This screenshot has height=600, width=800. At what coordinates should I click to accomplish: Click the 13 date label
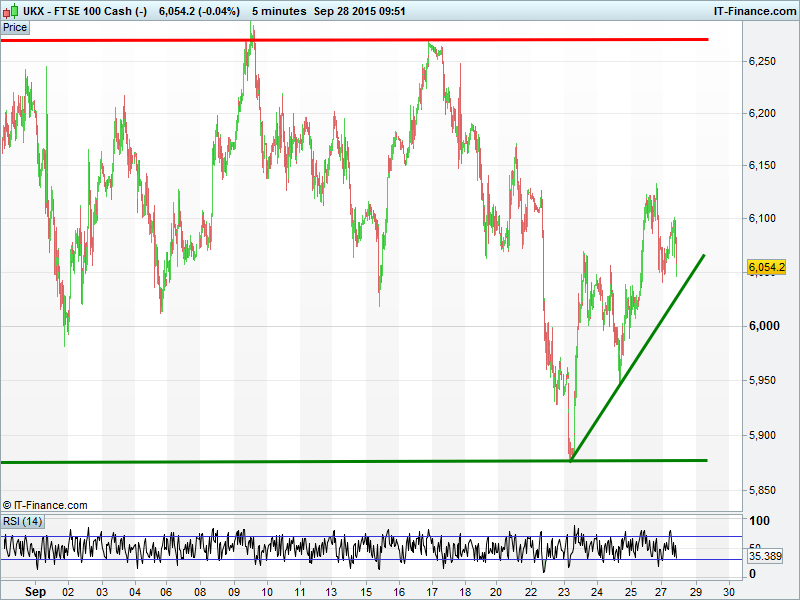click(x=331, y=592)
